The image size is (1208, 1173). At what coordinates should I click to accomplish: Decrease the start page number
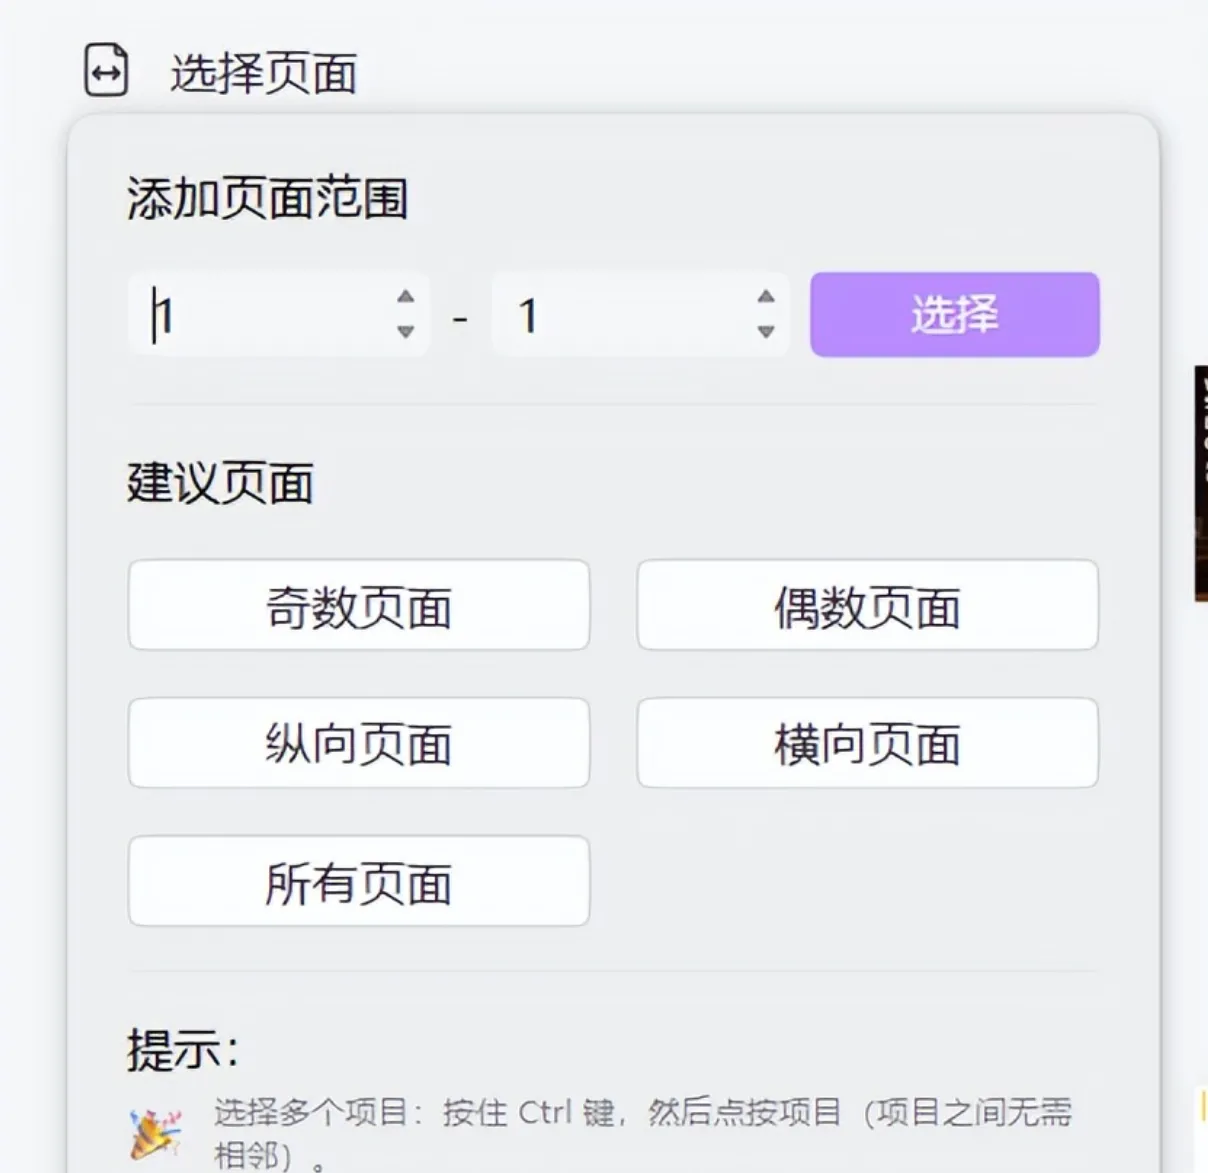(405, 331)
